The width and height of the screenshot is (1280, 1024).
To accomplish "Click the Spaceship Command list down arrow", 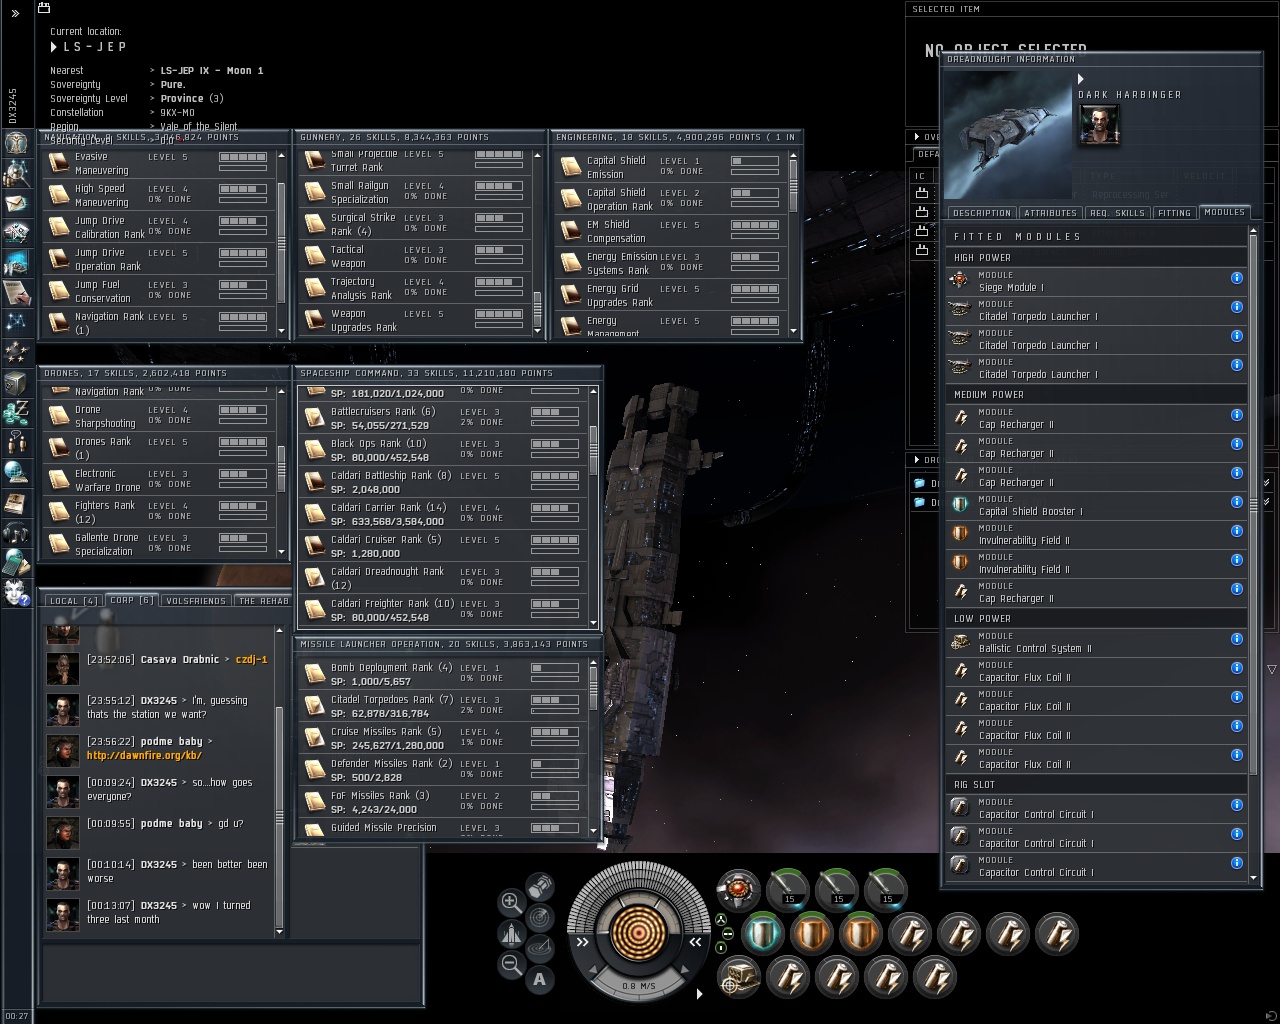I will [594, 623].
